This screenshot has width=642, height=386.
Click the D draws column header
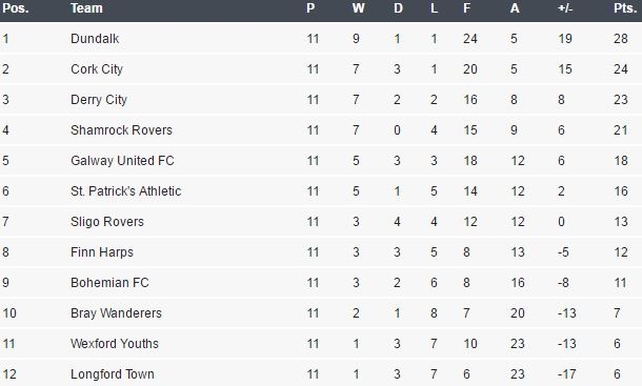coord(398,8)
